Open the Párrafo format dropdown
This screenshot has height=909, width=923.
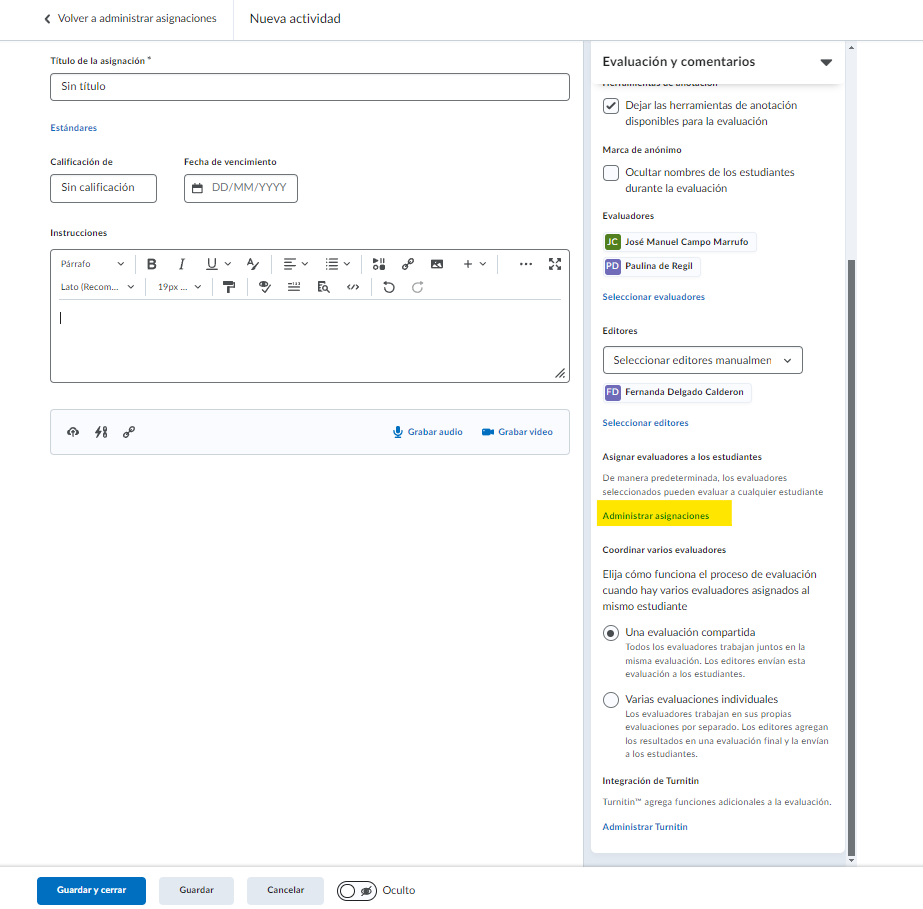tap(92, 264)
